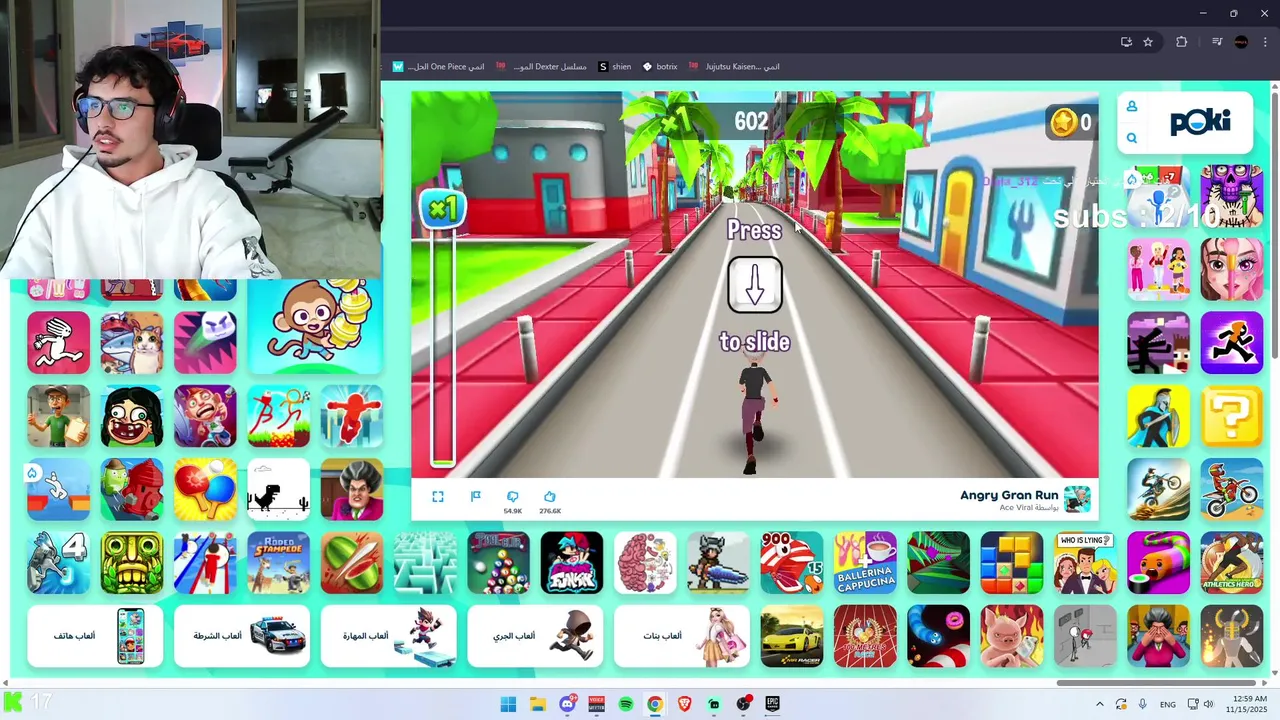Launch the Rodeo Stampede game
Viewport: 1280px width, 720px height.
click(x=279, y=563)
